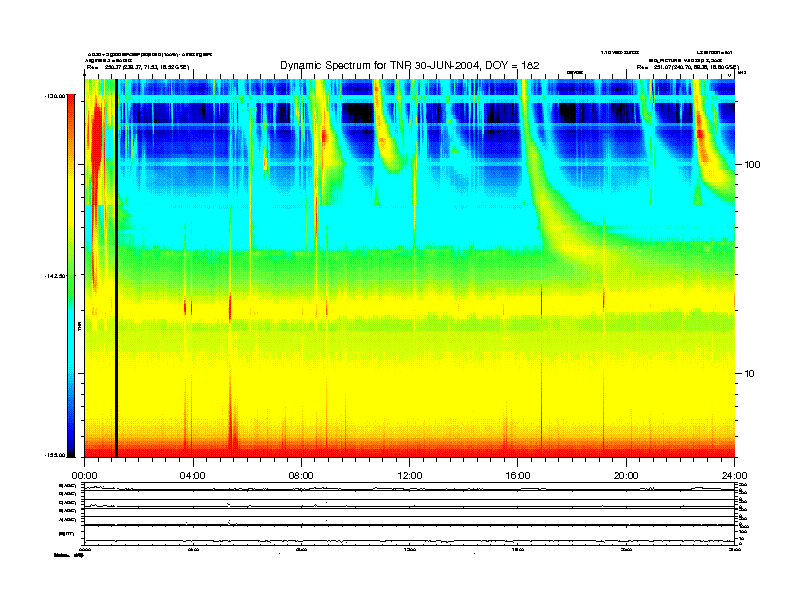This screenshot has height=612, width=792.
Task: Click the large 20:00 time-axis label
Action: coord(626,476)
